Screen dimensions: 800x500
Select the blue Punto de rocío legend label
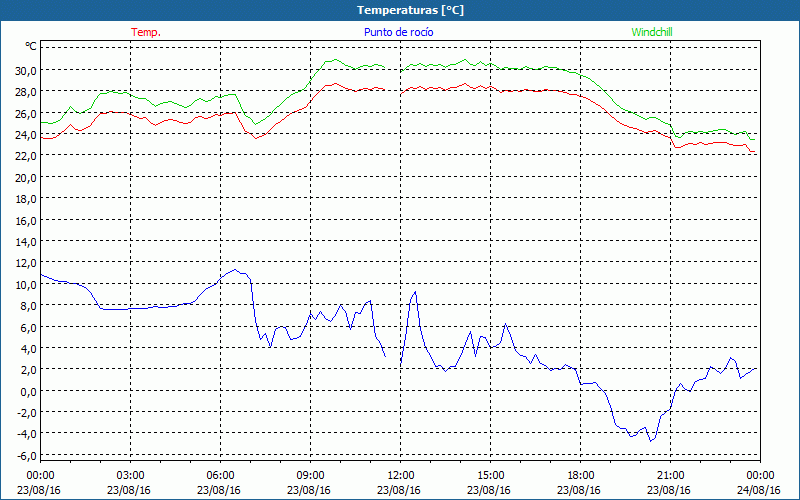click(398, 32)
